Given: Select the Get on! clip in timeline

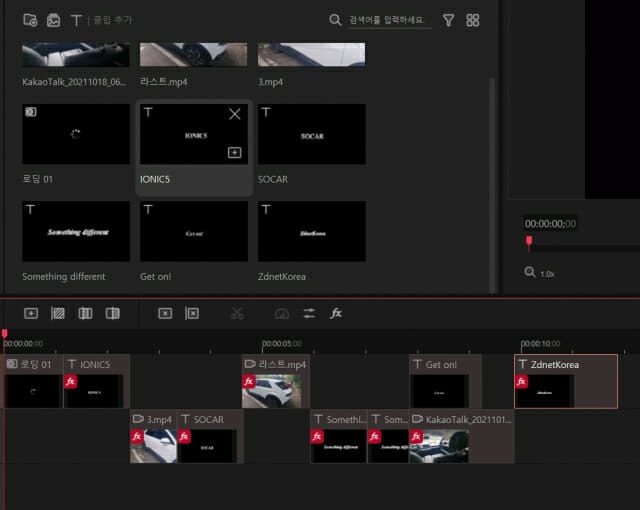Looking at the screenshot, I should point(446,381).
